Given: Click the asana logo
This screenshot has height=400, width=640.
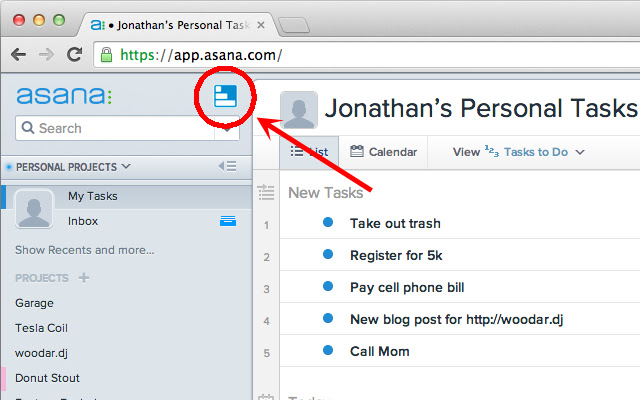Looking at the screenshot, I should (x=64, y=96).
